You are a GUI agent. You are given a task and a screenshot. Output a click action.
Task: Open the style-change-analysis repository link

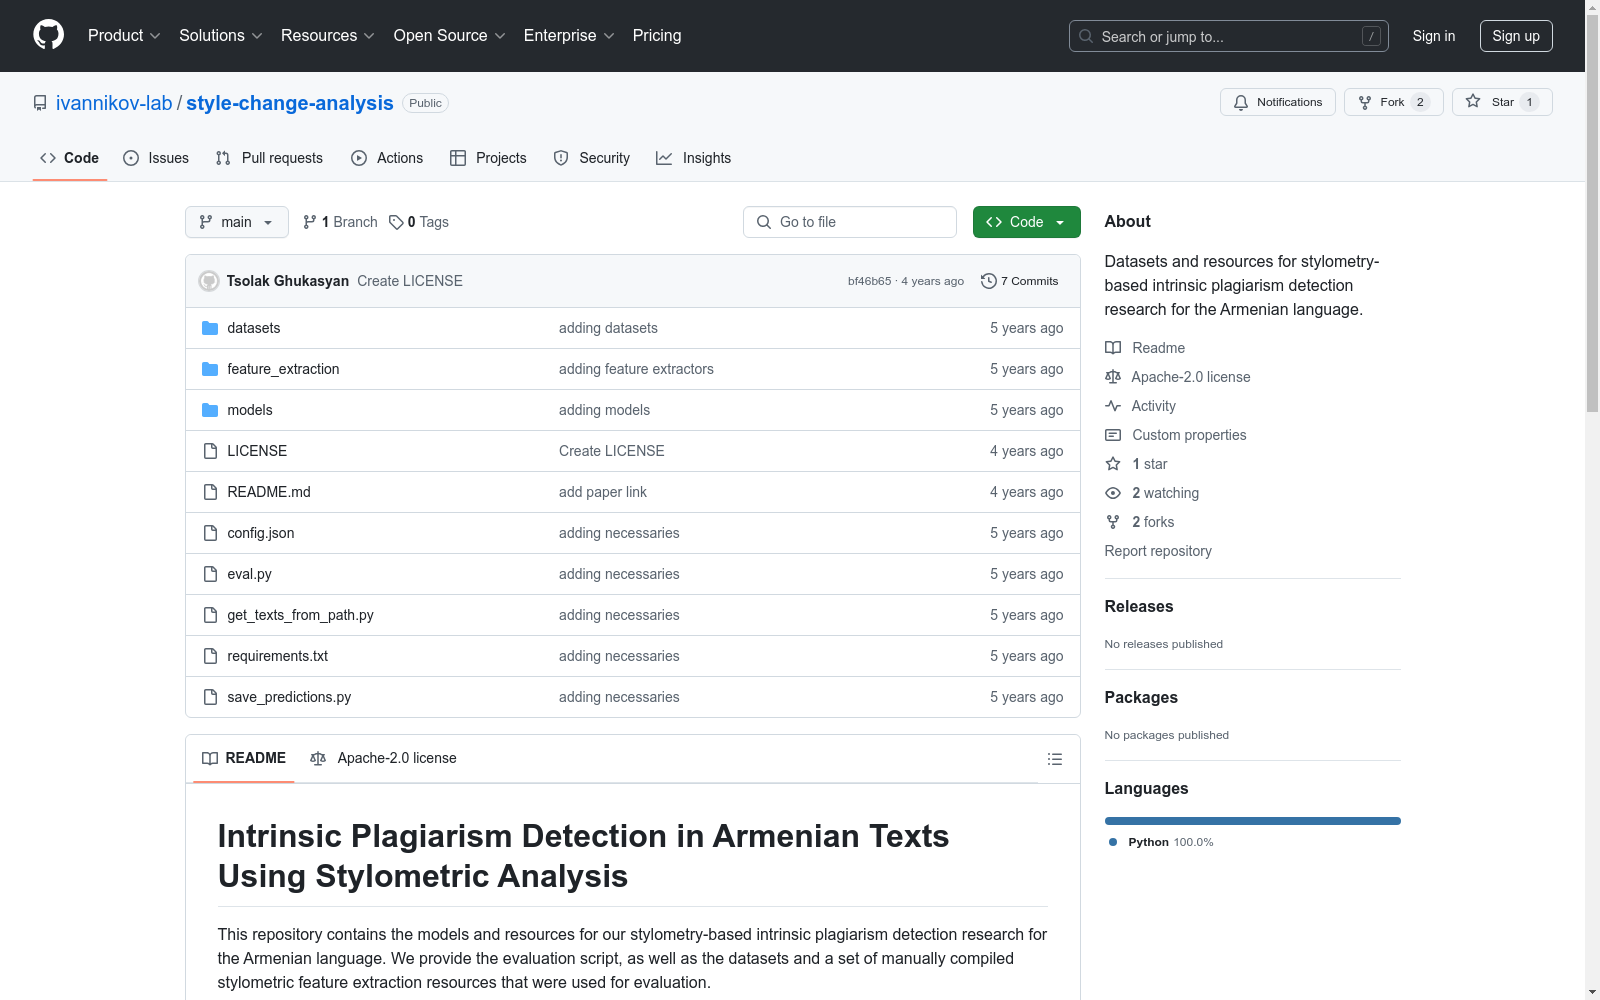click(290, 103)
